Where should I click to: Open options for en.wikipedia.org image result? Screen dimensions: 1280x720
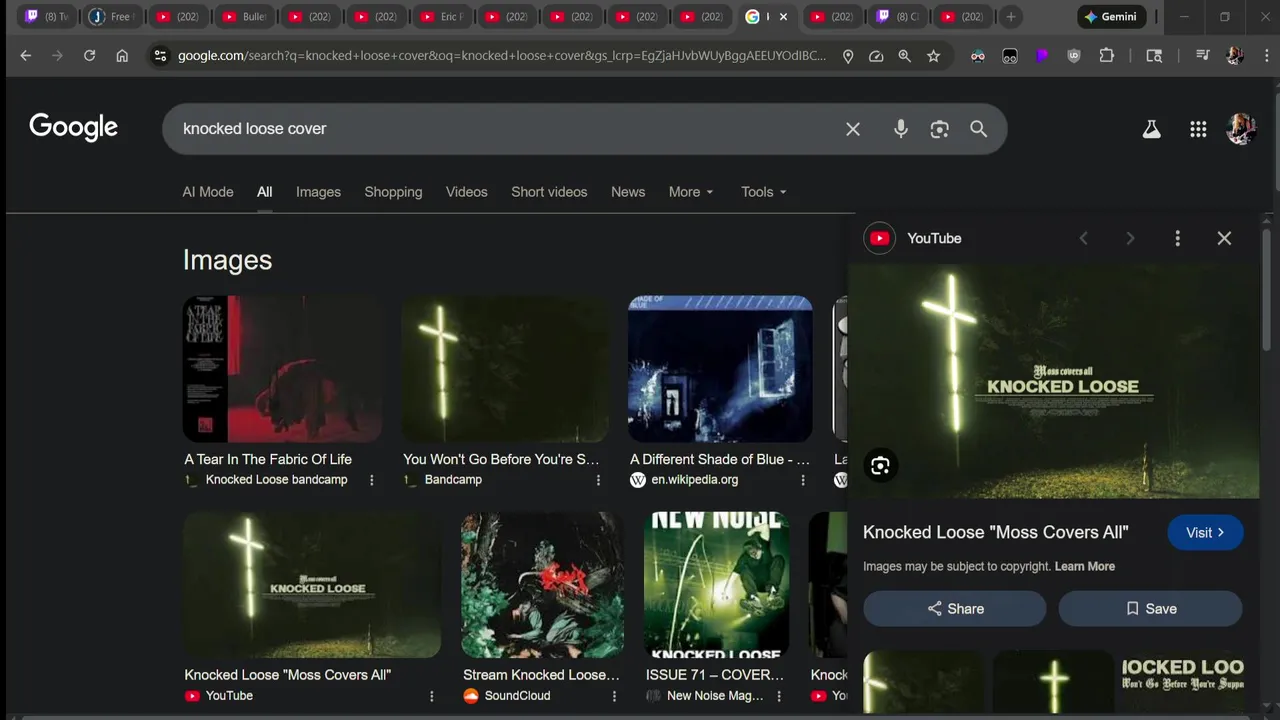(803, 480)
